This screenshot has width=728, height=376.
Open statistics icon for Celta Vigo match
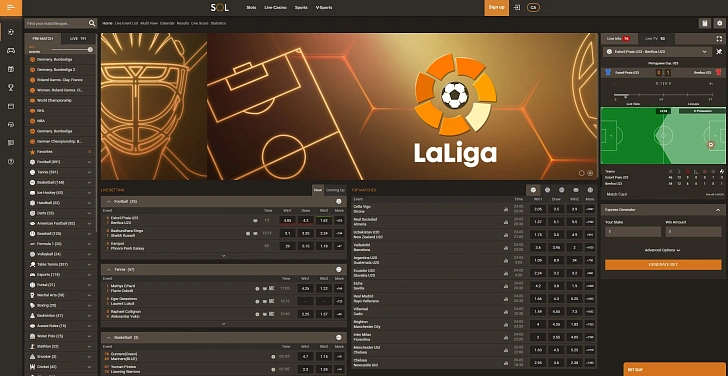pyautogui.click(x=506, y=209)
